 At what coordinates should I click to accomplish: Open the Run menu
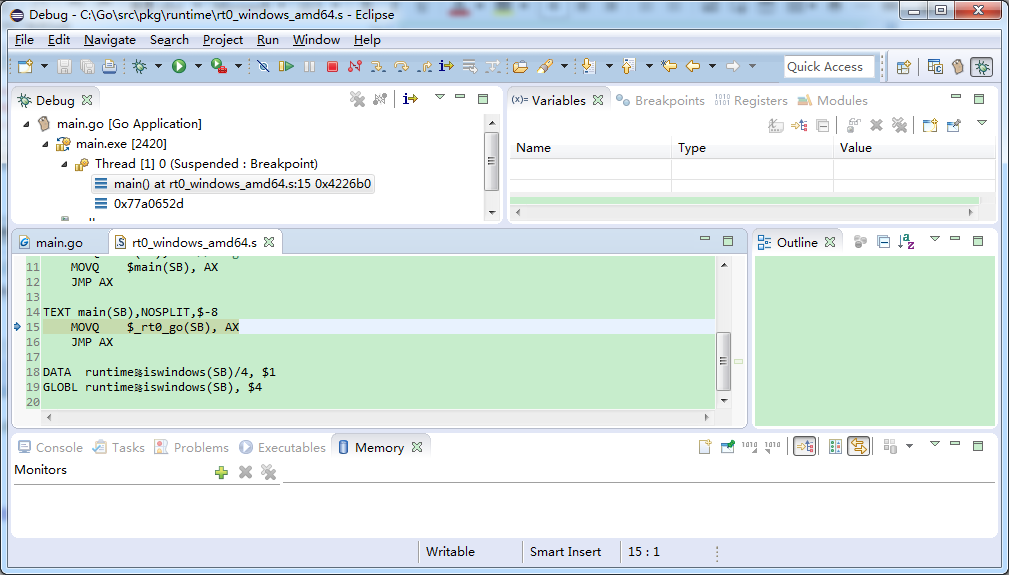[268, 40]
